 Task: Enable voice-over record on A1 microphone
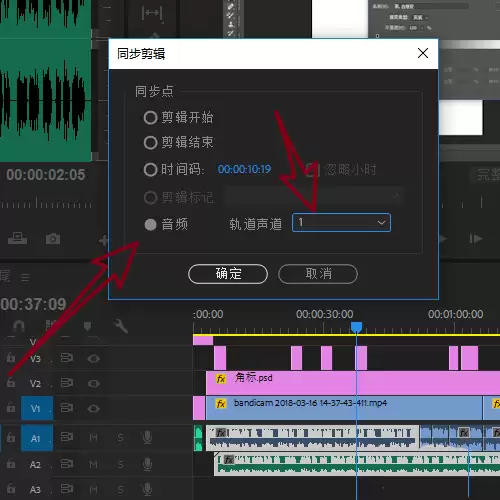coord(147,437)
